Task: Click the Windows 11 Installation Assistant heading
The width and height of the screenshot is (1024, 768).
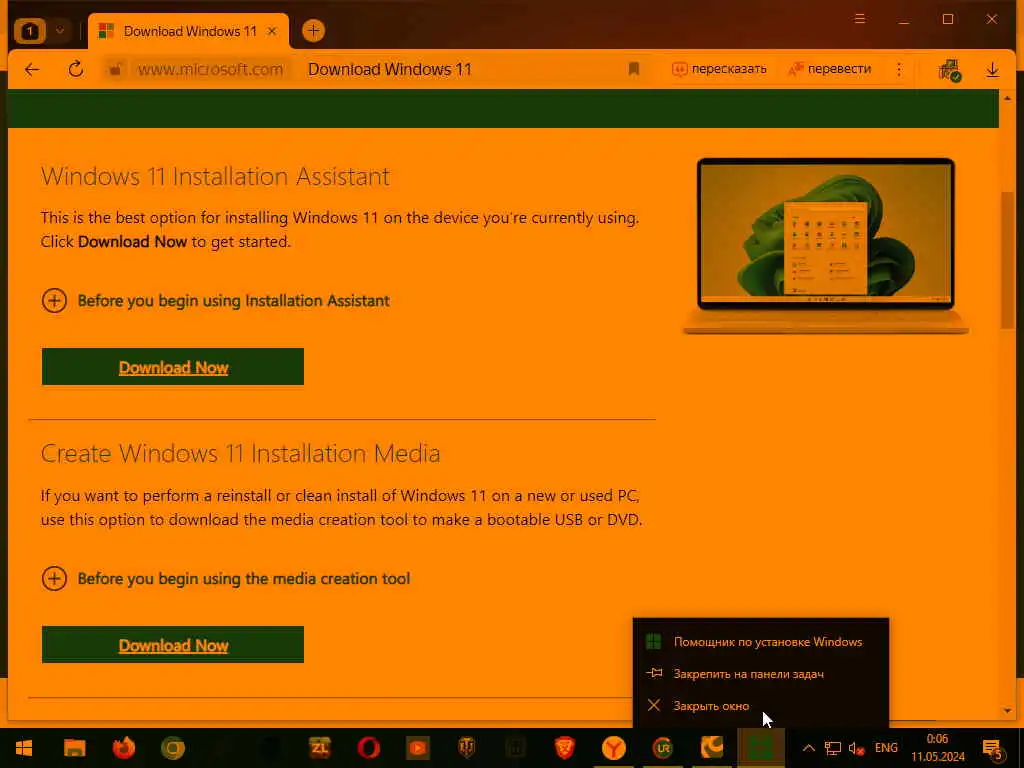Action: pyautogui.click(x=215, y=176)
